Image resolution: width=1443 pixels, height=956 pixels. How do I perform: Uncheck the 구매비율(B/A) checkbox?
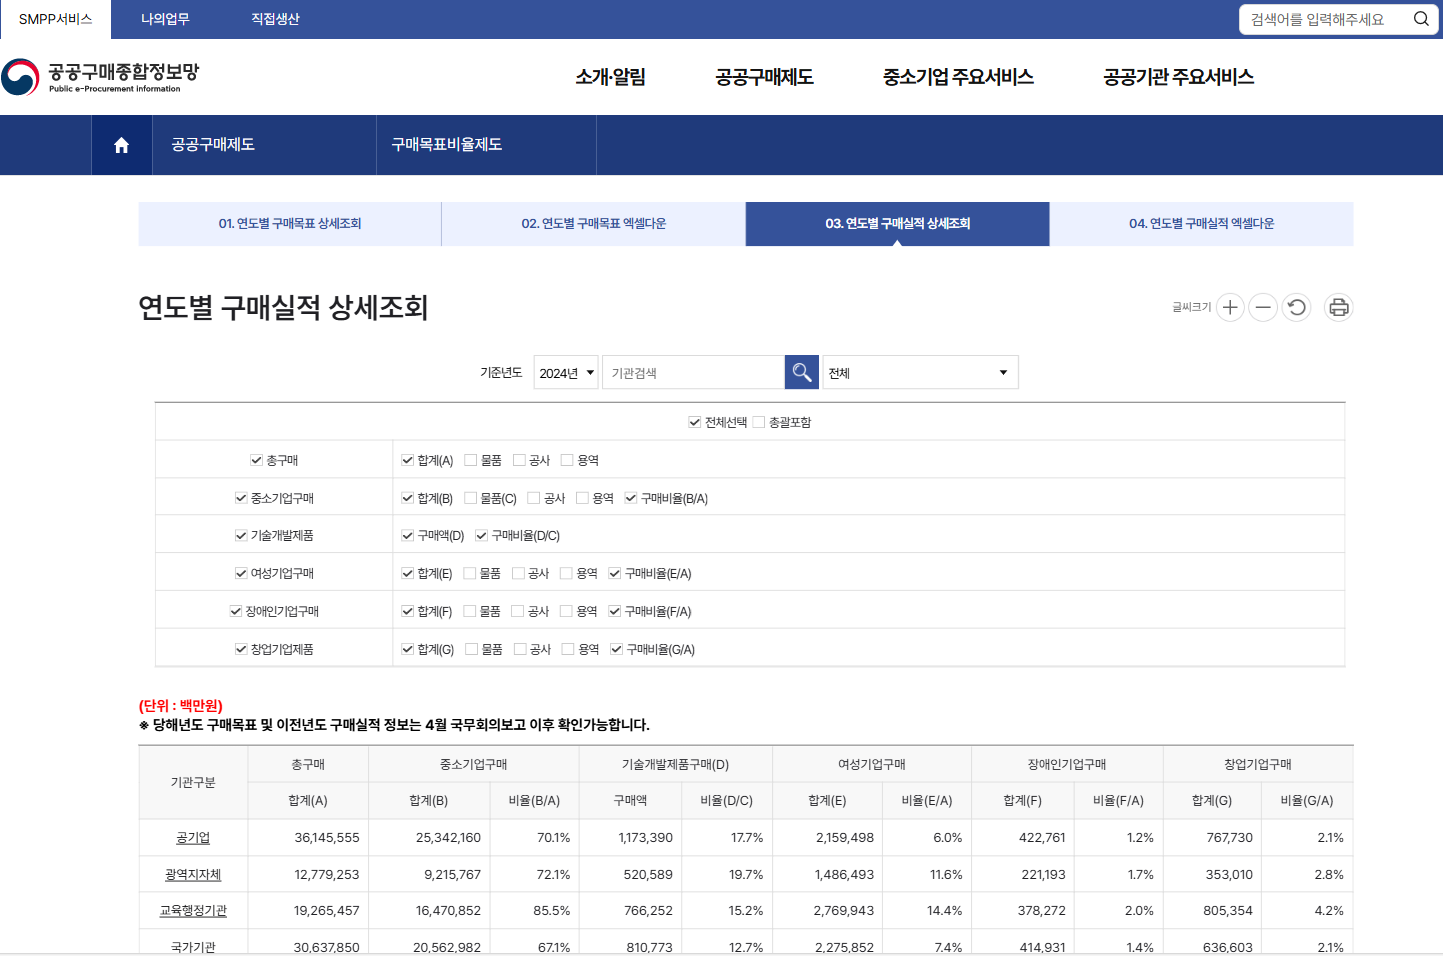(631, 498)
